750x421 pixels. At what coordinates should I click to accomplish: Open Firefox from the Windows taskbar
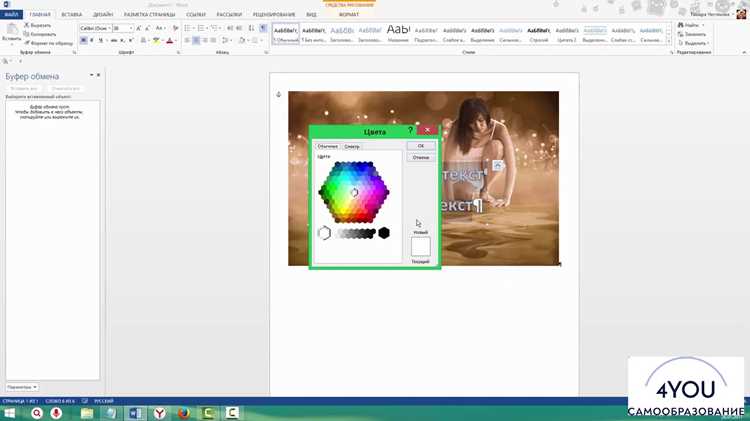pos(184,413)
